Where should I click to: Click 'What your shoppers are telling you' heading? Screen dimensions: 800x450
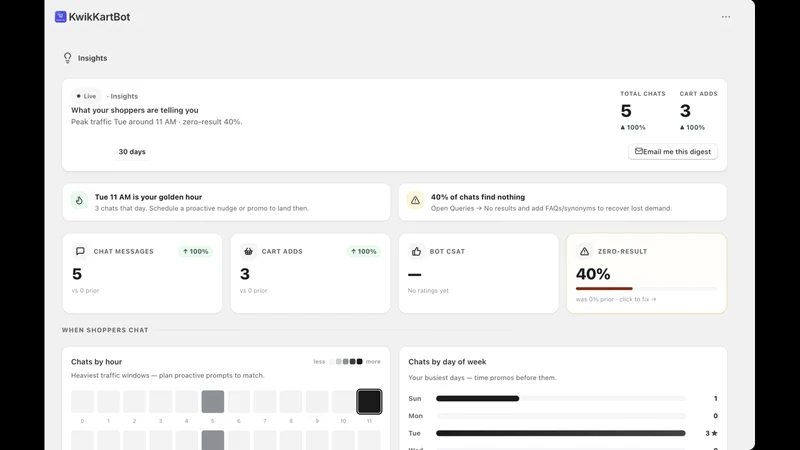[135, 110]
